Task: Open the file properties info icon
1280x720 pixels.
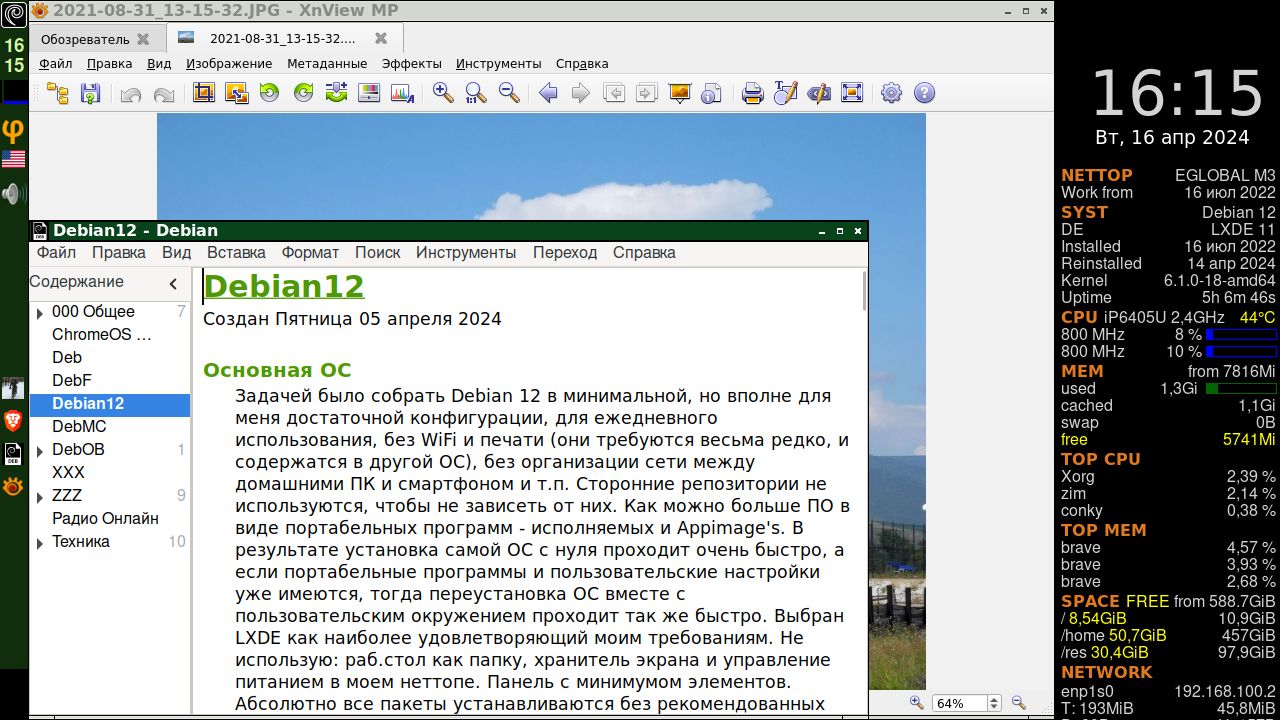Action: 712,93
